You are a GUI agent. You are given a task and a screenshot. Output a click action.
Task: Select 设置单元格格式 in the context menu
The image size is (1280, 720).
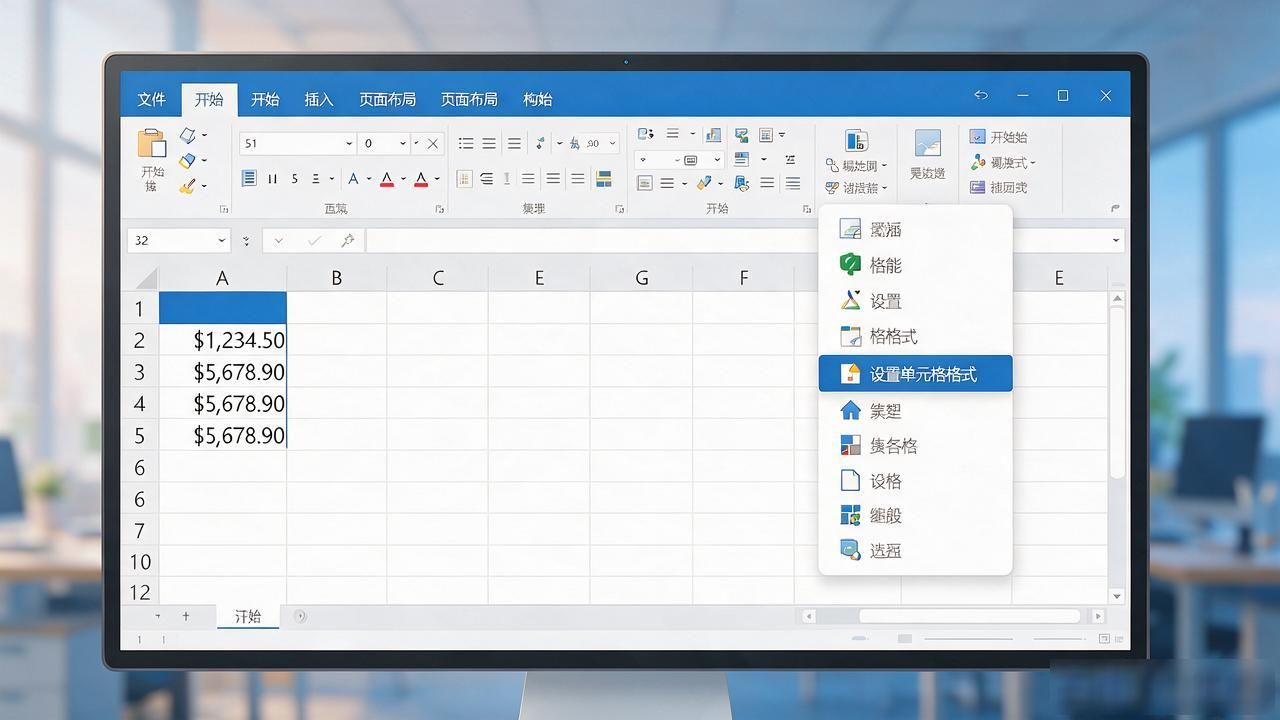915,374
